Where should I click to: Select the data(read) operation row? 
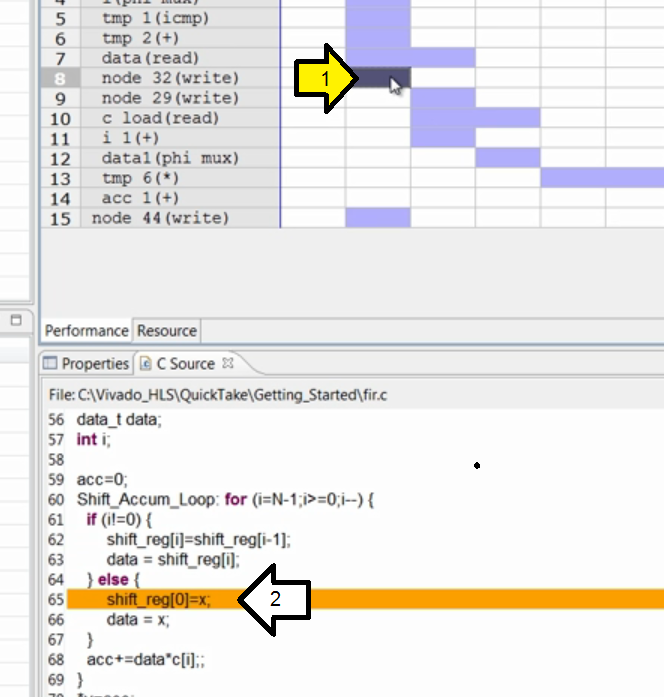tap(150, 58)
